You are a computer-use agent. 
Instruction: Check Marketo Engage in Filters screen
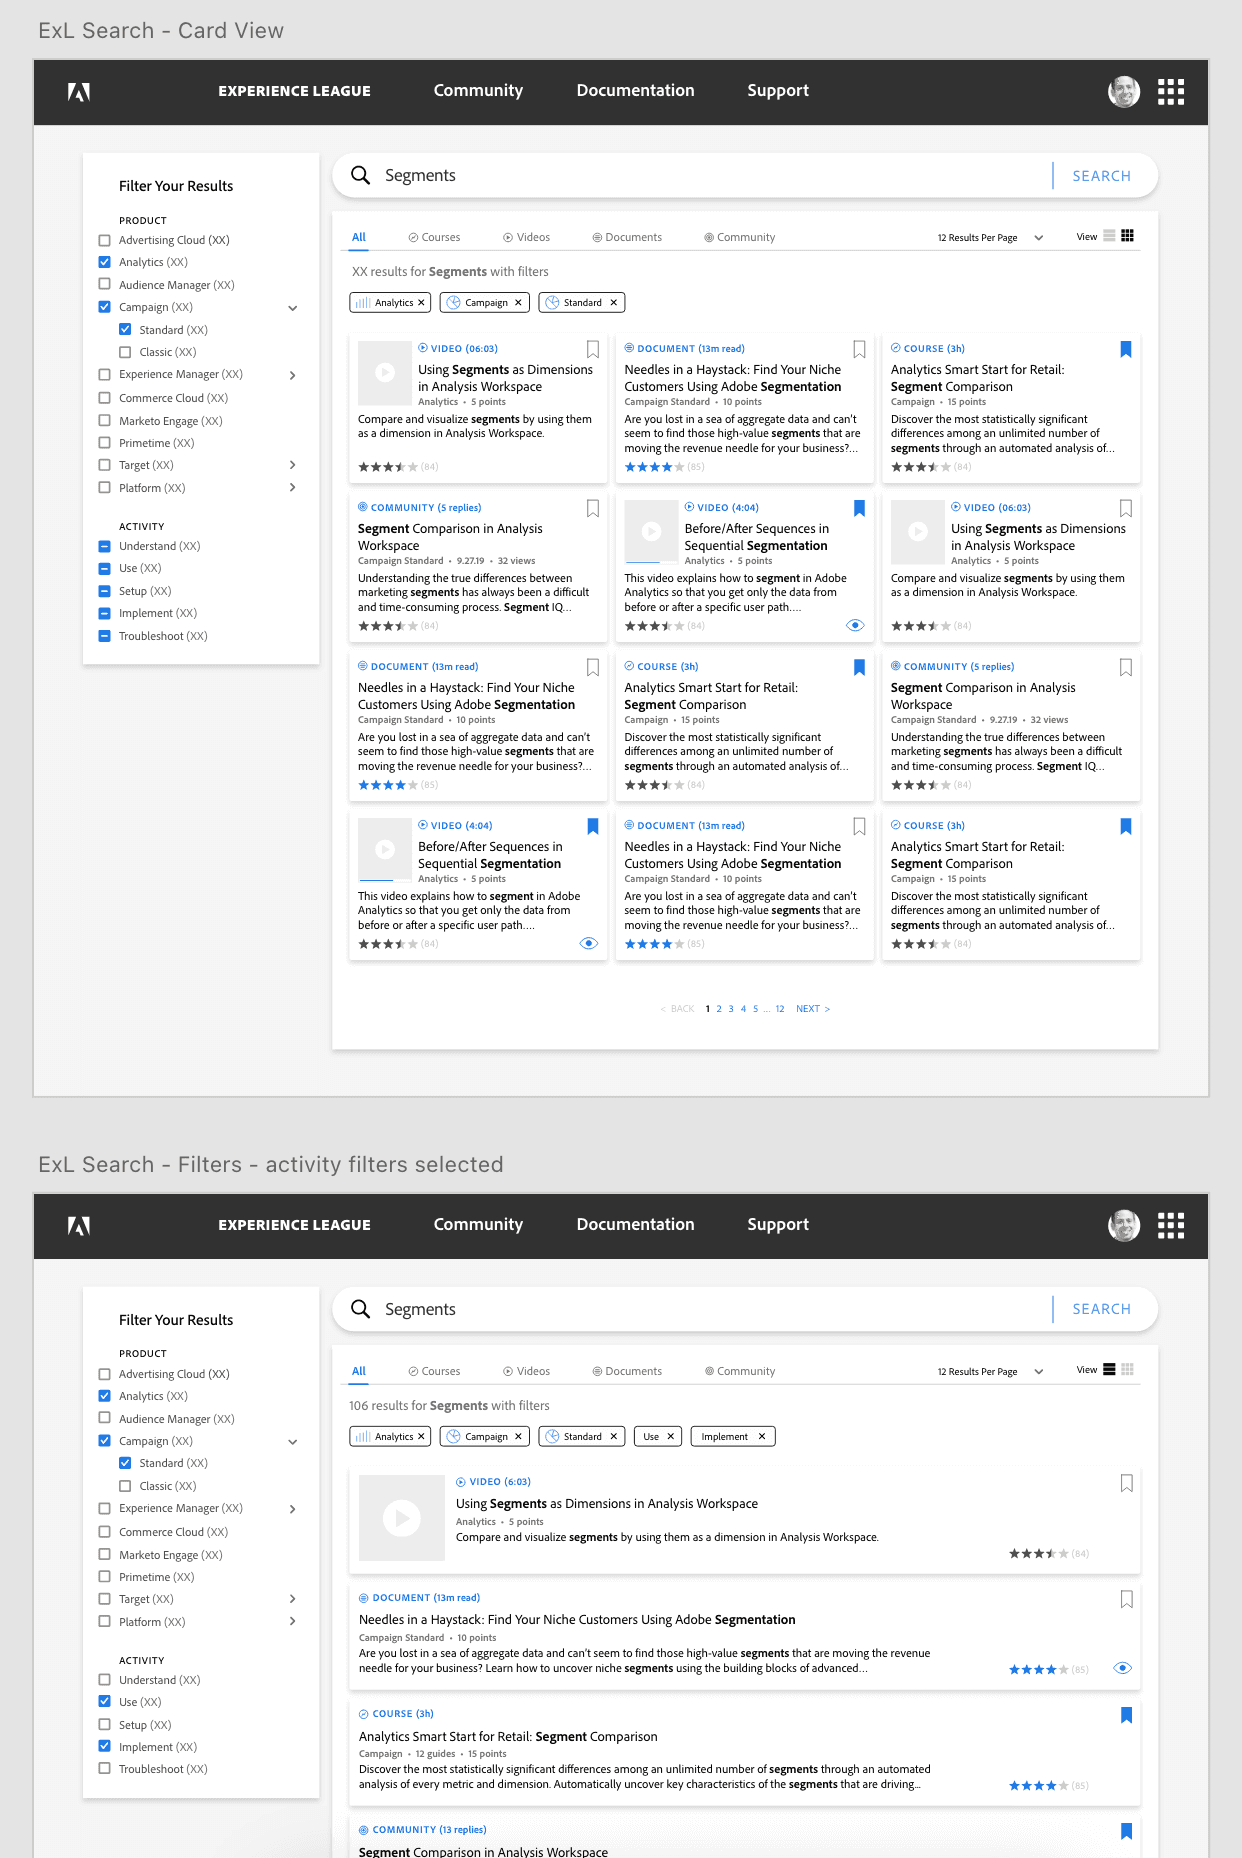[105, 1554]
